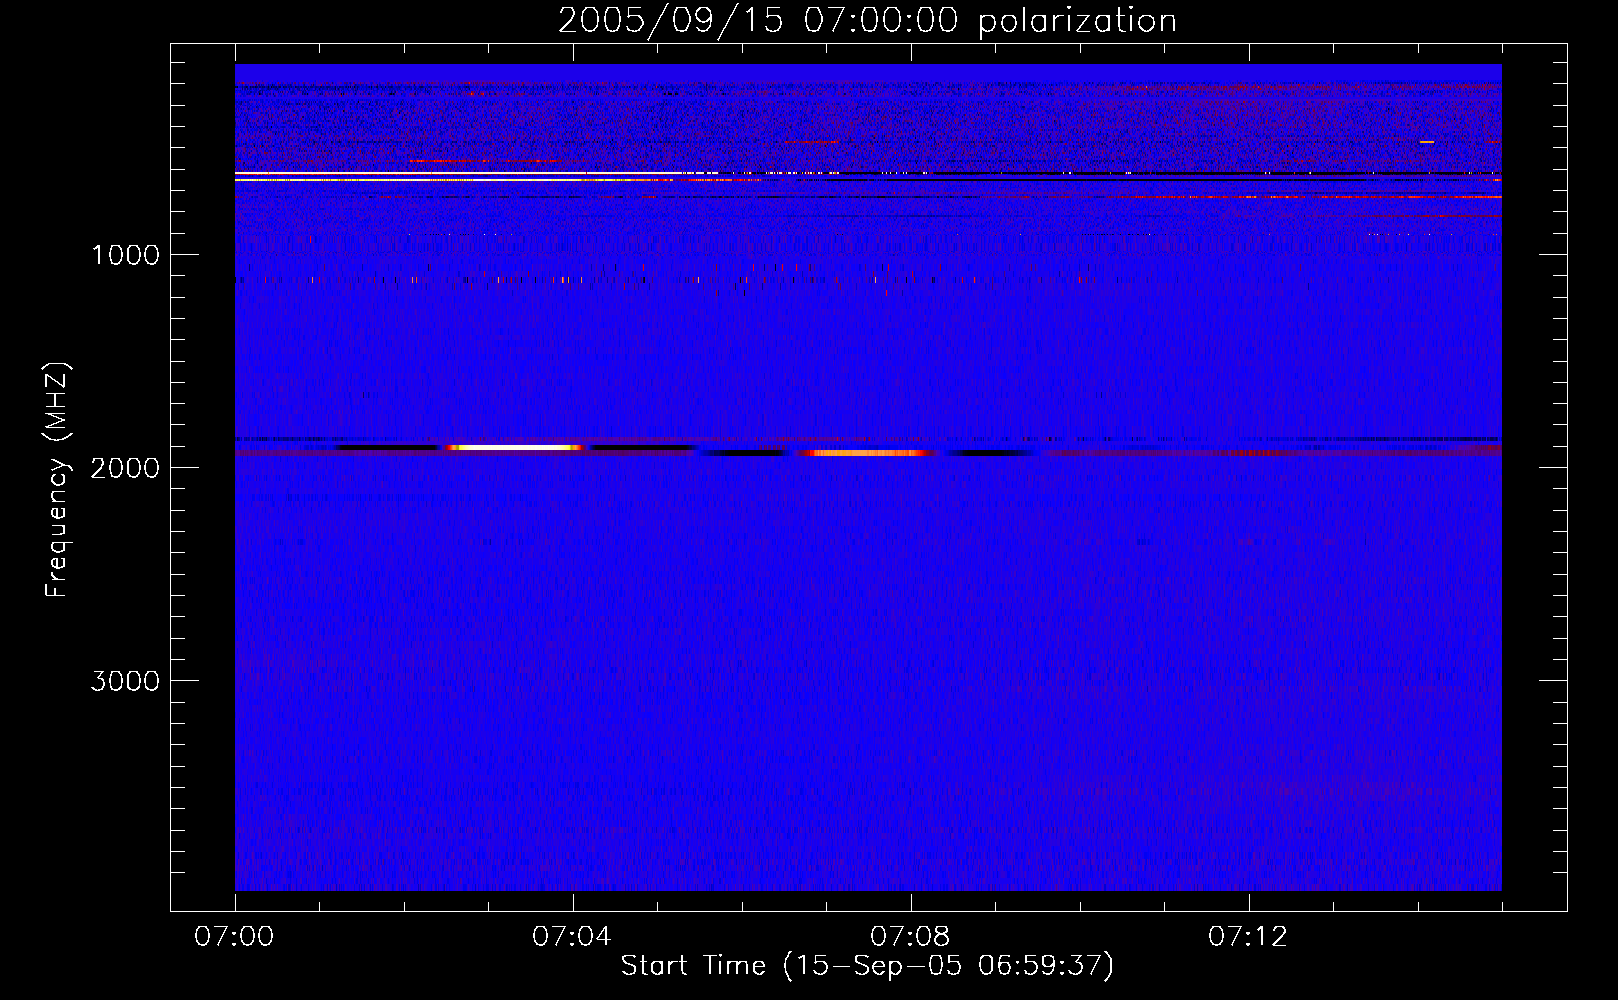The width and height of the screenshot is (1618, 1000).
Task: Click the 3000 frequency tick label
Action: [125, 681]
